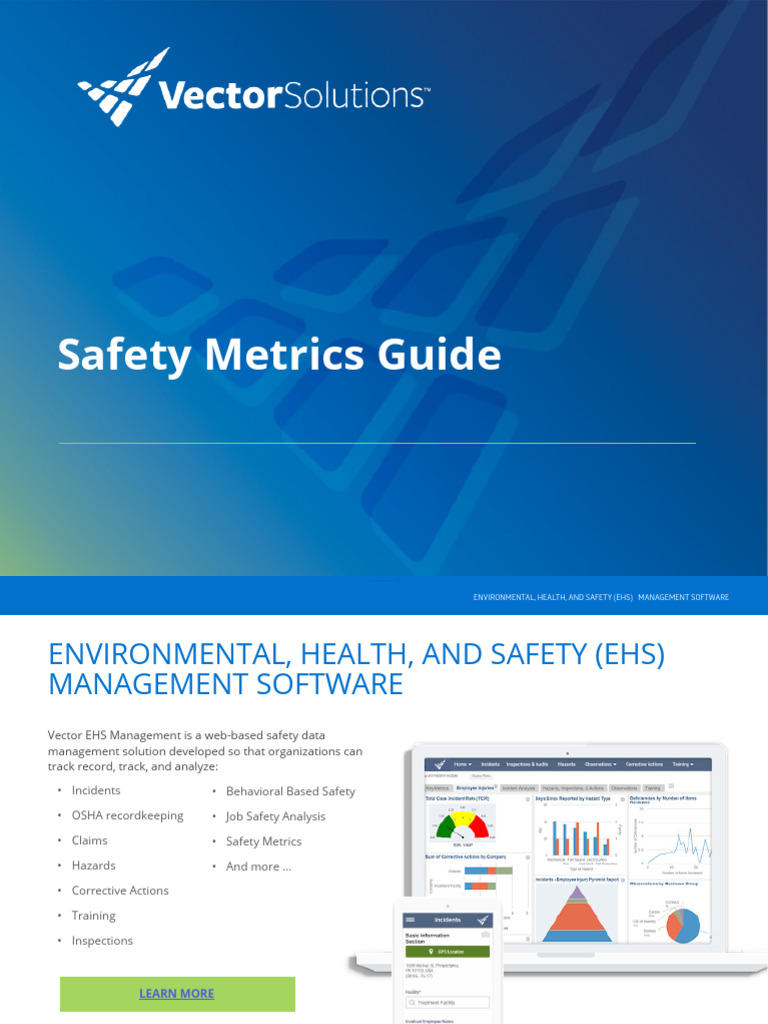Viewport: 768px width, 1024px height.
Task: Click the Deficiencies line chart
Action: (672, 840)
